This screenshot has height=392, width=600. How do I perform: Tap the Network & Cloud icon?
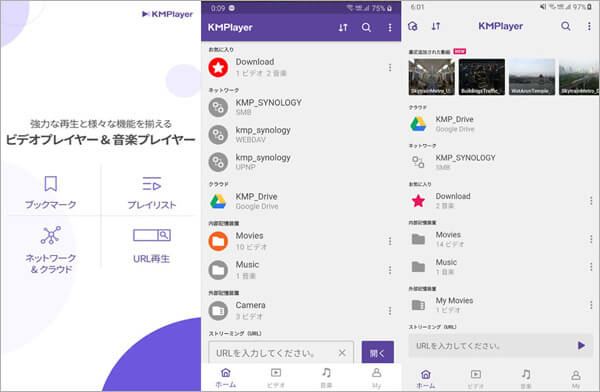click(51, 235)
